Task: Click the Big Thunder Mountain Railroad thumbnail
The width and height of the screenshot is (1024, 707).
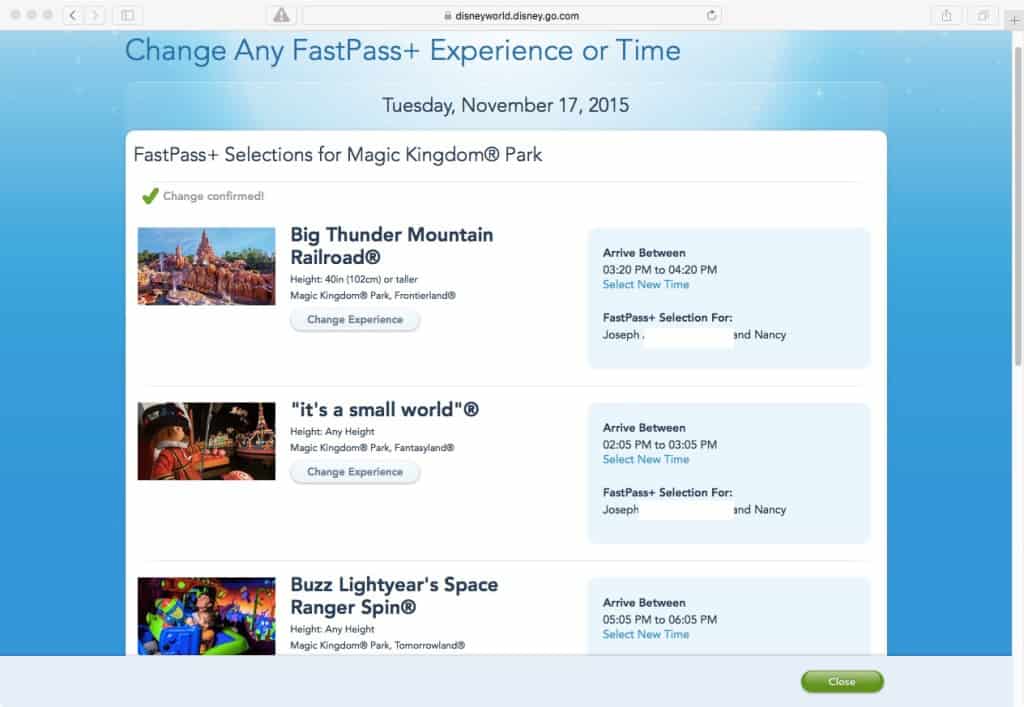Action: pyautogui.click(x=206, y=266)
